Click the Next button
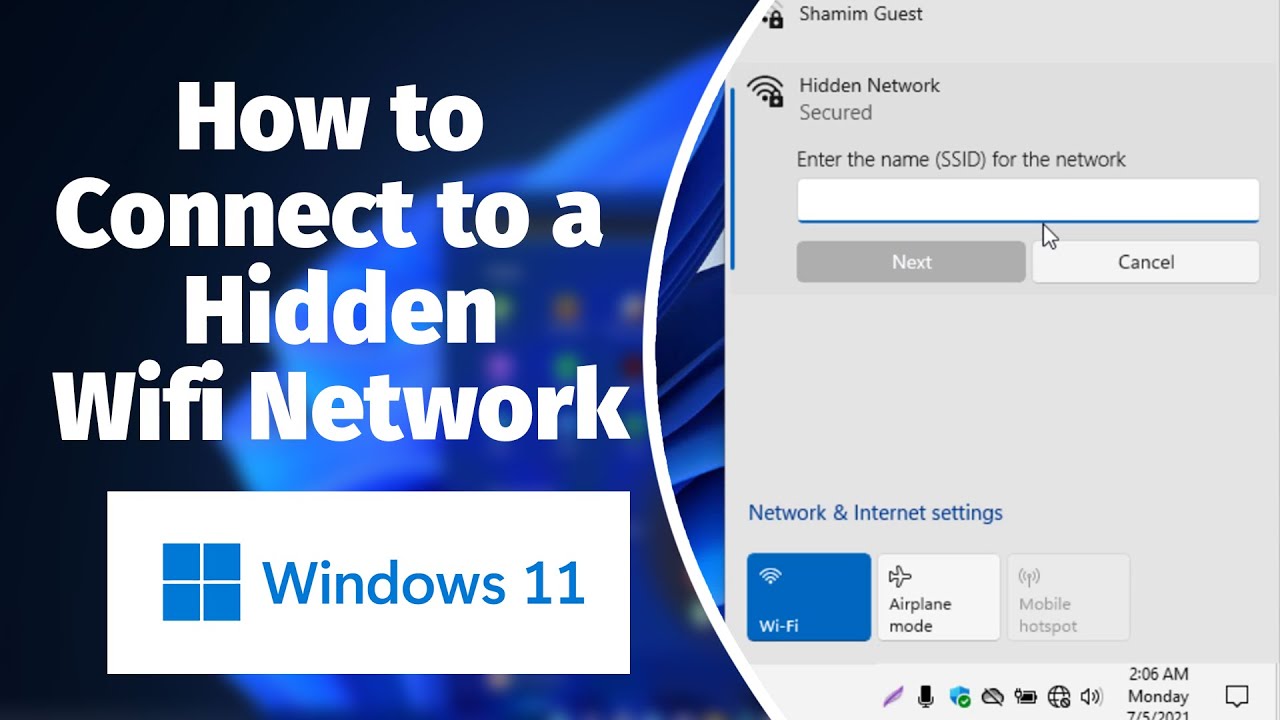The image size is (1280, 720). pos(911,262)
